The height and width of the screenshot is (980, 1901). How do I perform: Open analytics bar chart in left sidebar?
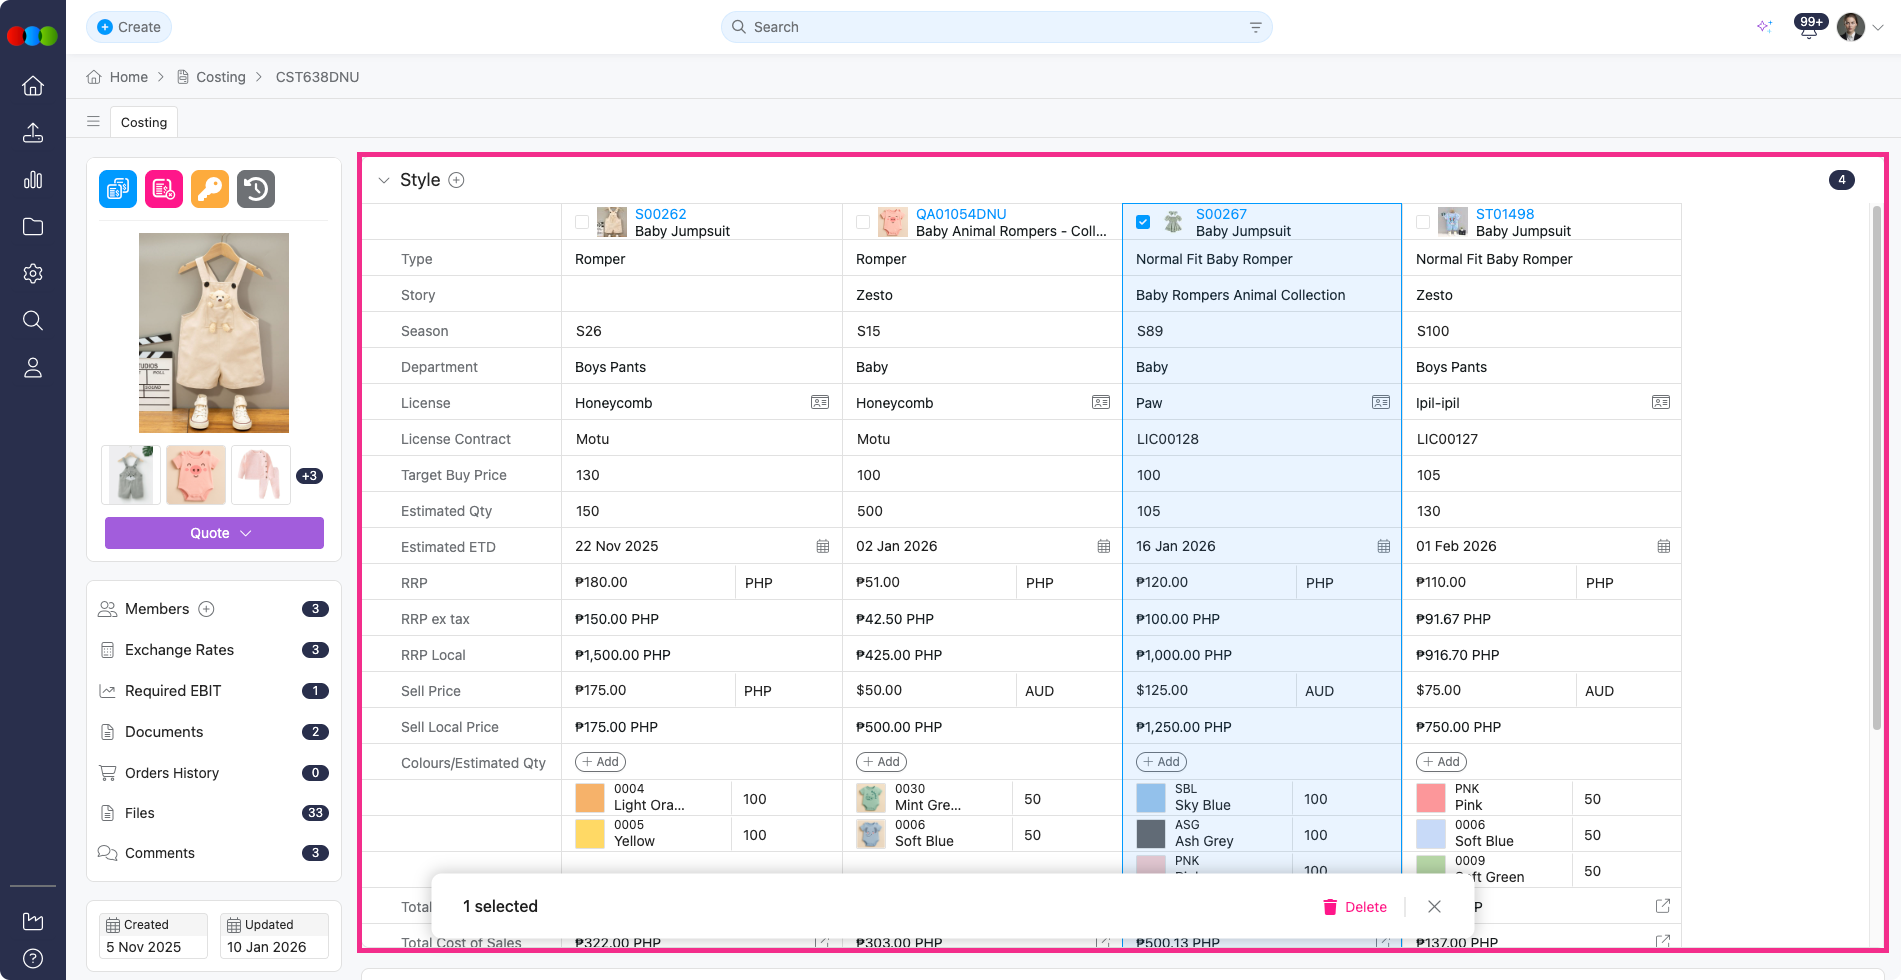coord(33,180)
